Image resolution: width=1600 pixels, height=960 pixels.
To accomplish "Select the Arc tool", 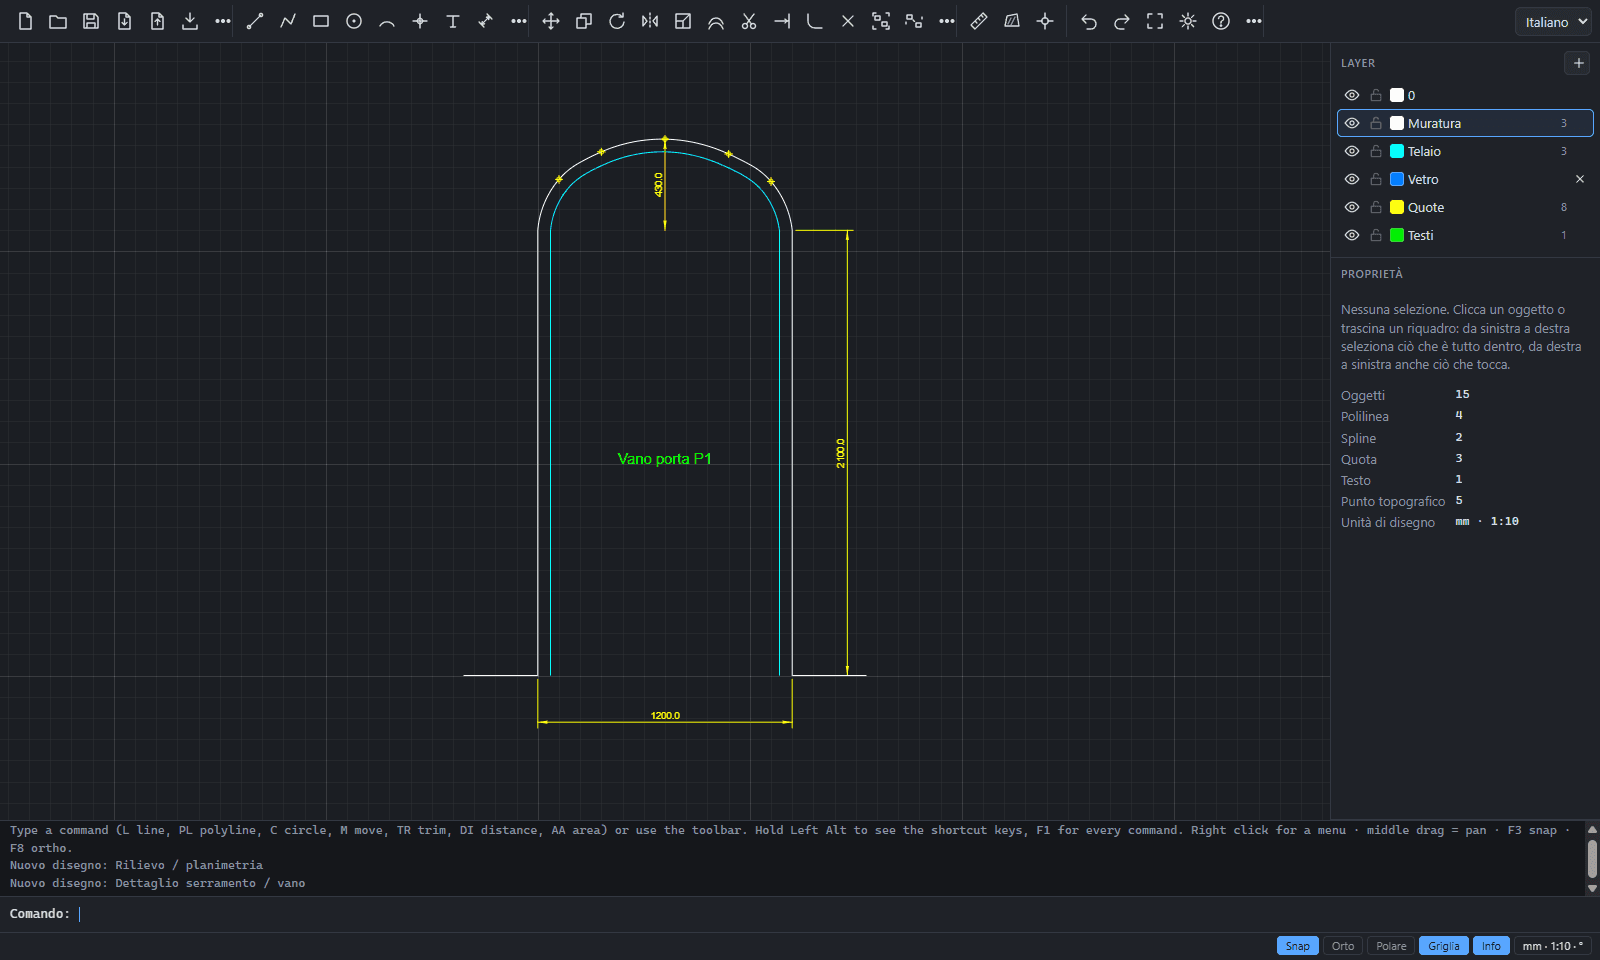I will [387, 21].
